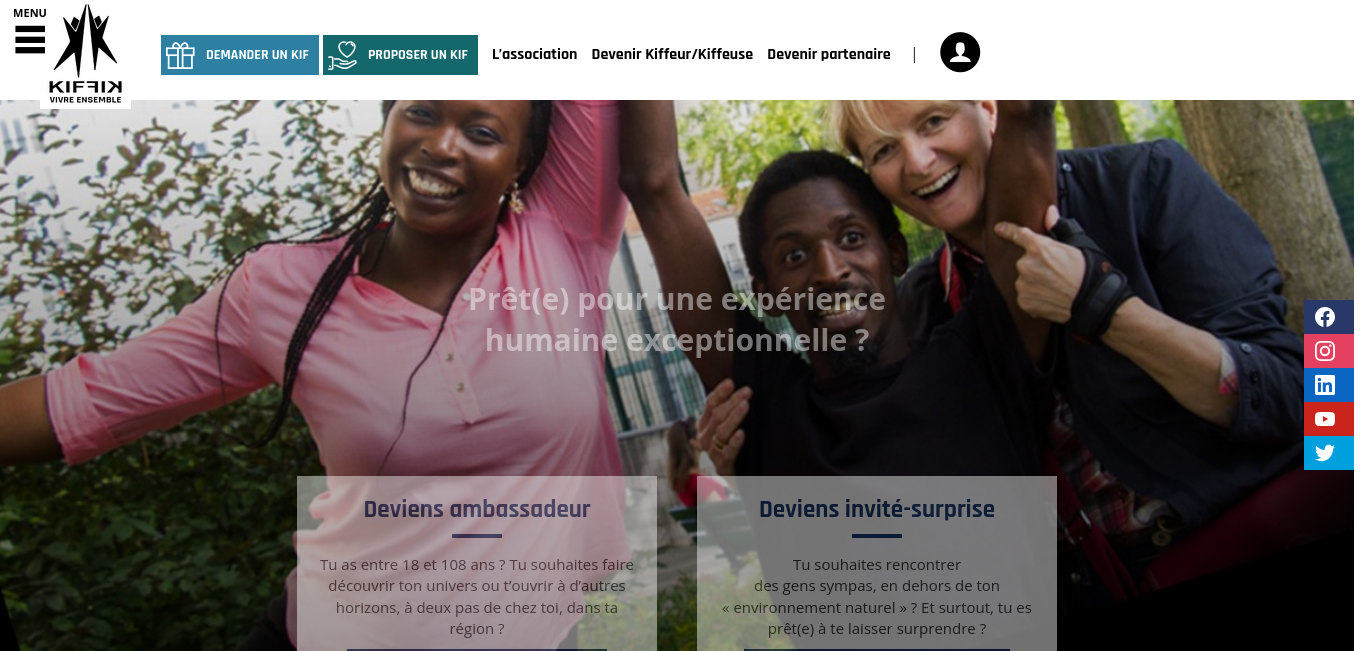1366x651 pixels.
Task: Select the Deviens invité-surprise card description
Action: [877, 597]
